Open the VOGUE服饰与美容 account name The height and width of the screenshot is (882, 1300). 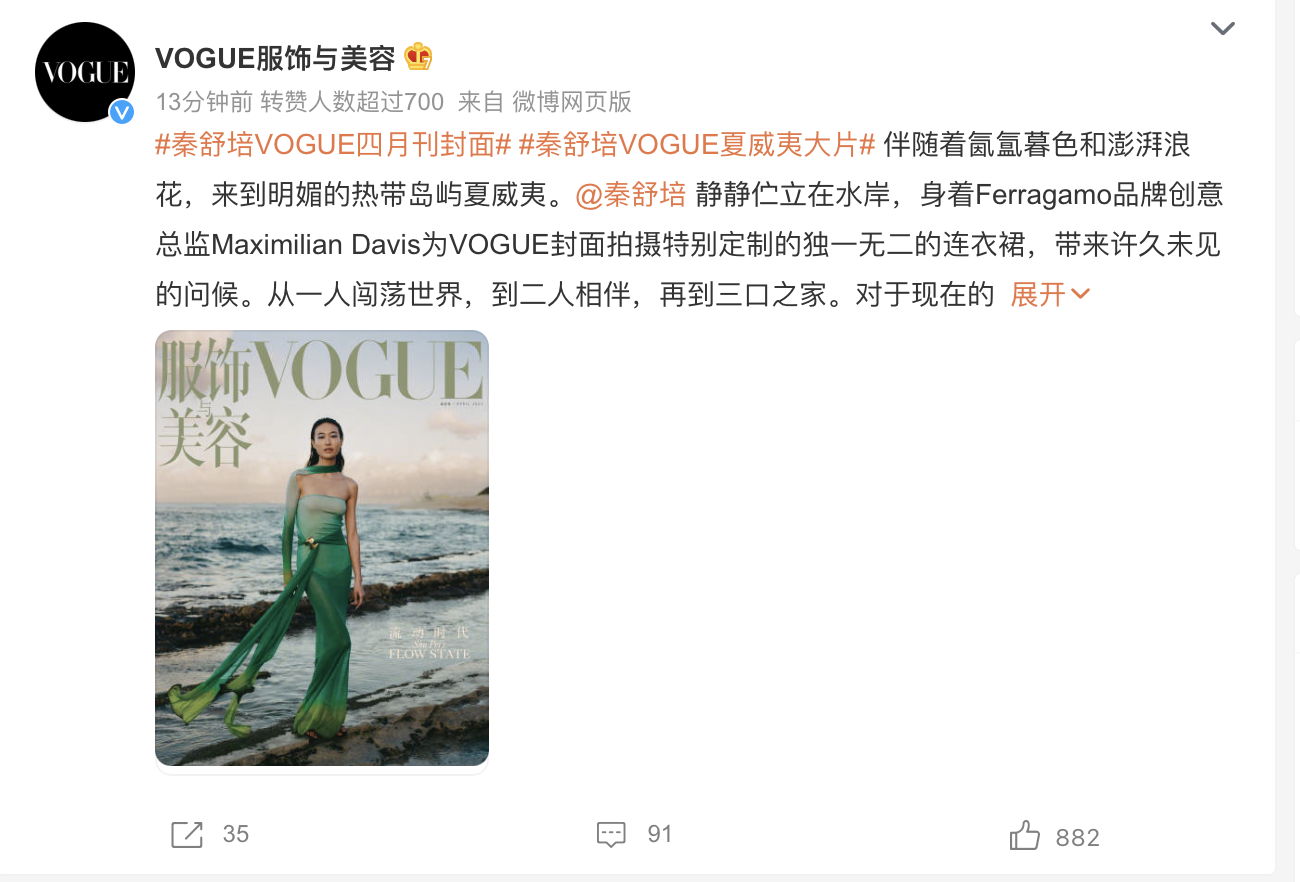click(x=275, y=58)
